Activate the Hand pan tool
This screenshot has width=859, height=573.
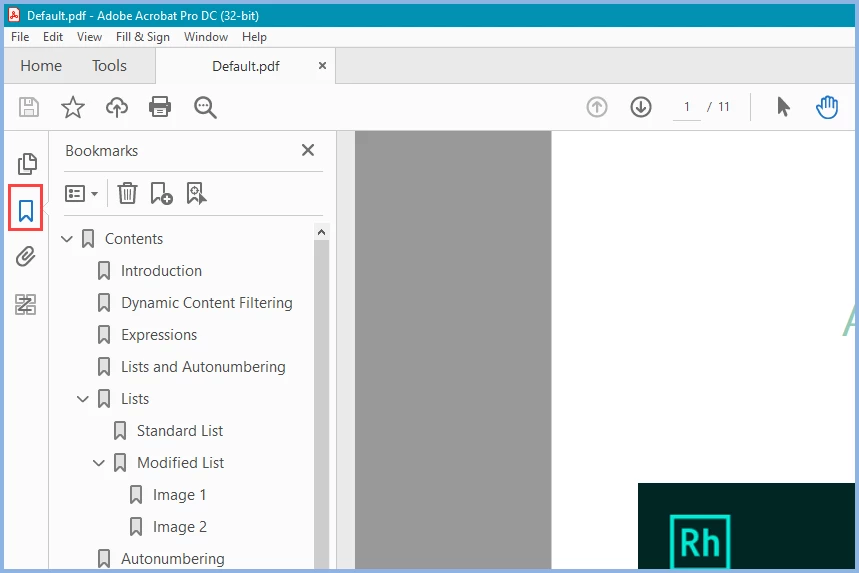point(827,107)
